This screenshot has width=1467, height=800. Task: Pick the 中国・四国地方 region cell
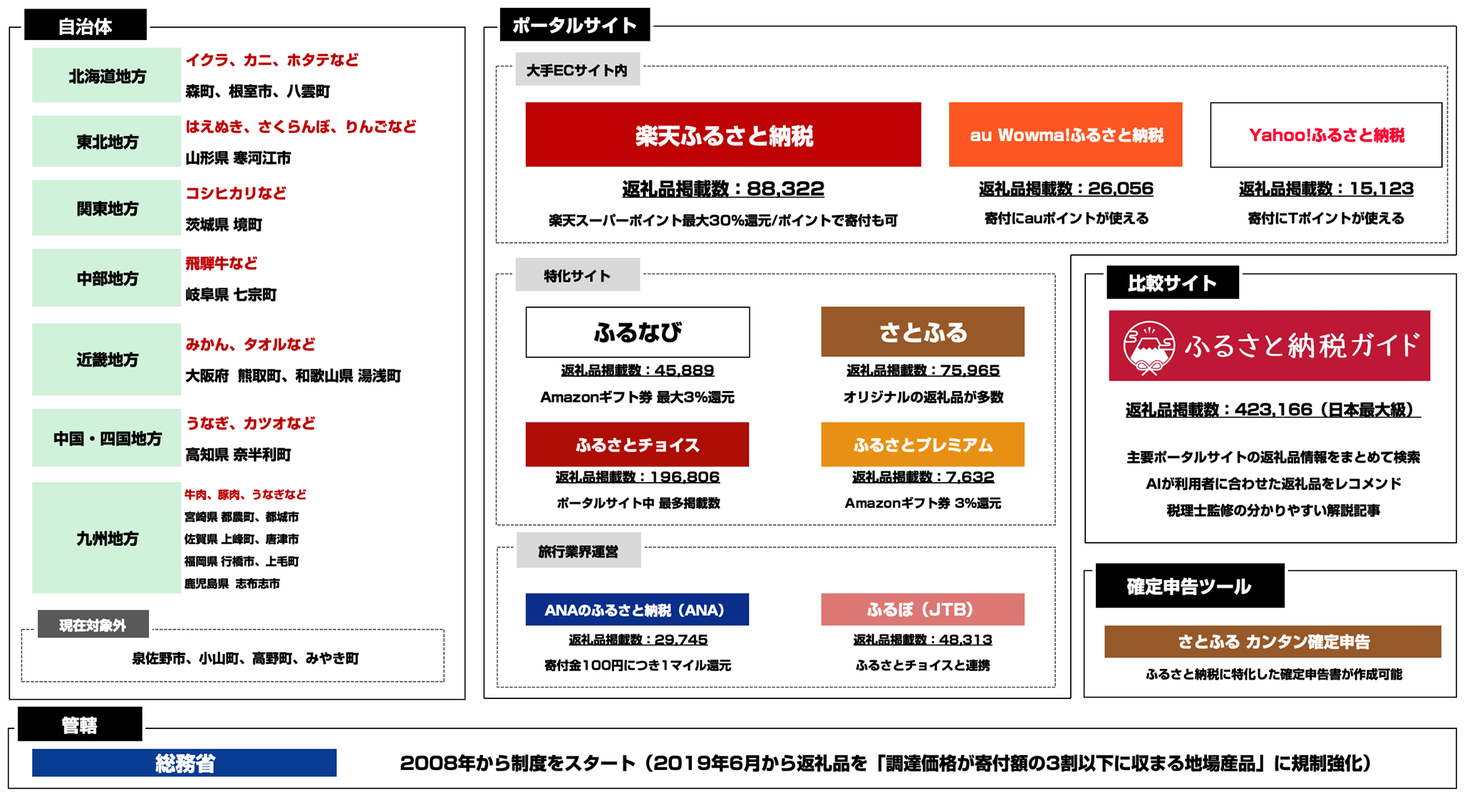tap(106, 438)
